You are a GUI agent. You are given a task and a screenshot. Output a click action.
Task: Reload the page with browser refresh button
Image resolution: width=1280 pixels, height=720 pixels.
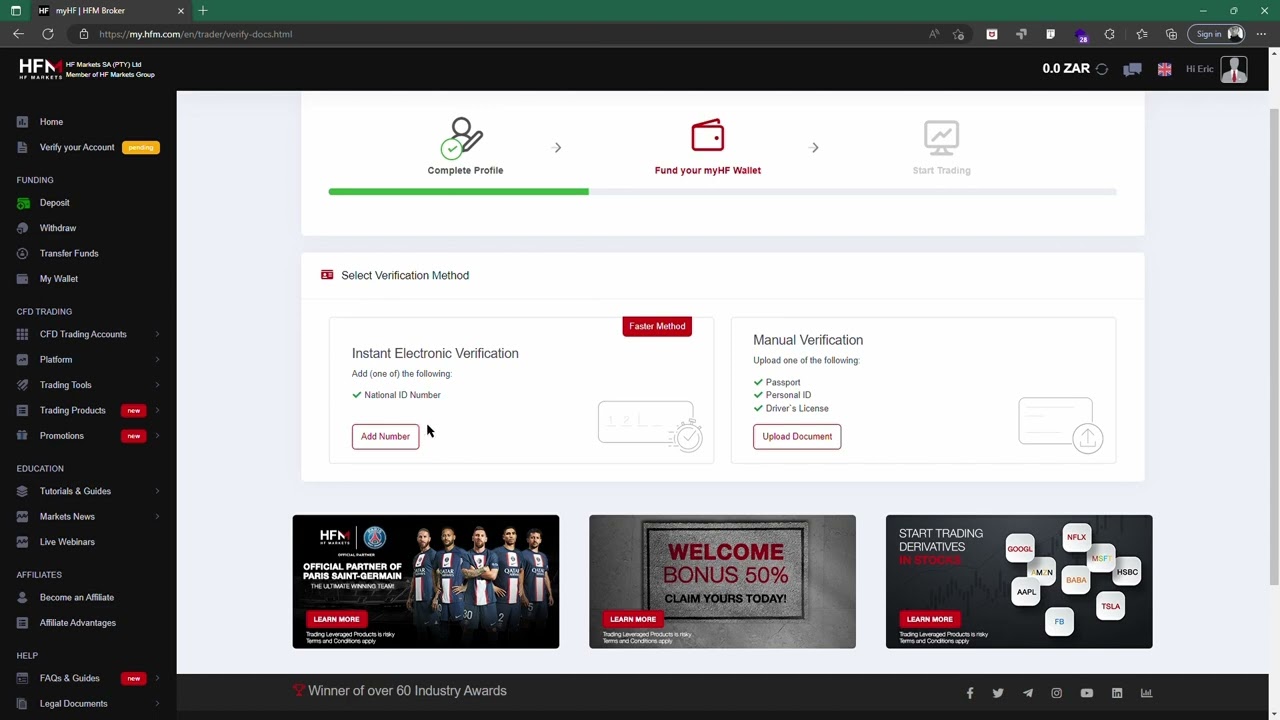click(47, 34)
